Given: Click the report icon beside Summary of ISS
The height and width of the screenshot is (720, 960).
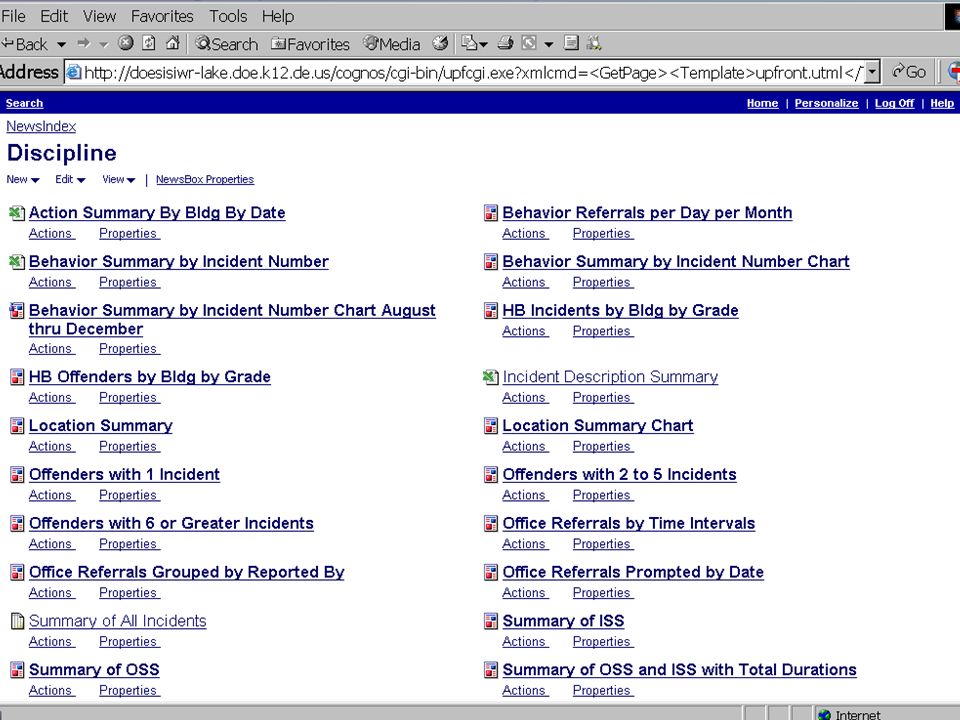Looking at the screenshot, I should pyautogui.click(x=490, y=621).
